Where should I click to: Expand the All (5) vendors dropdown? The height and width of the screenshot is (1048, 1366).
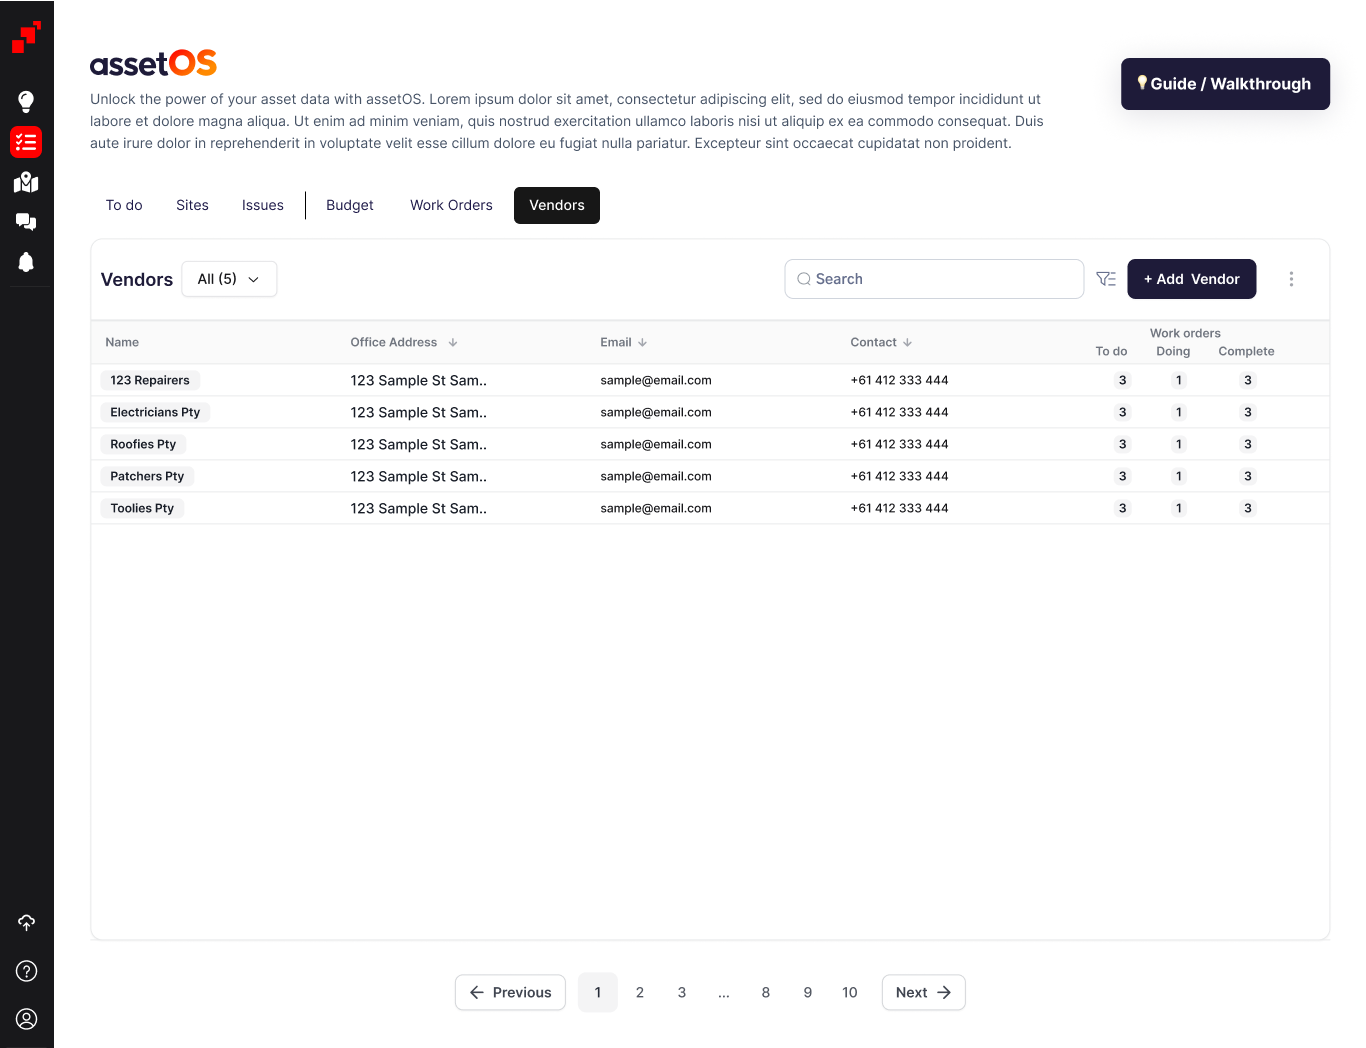[x=229, y=279]
